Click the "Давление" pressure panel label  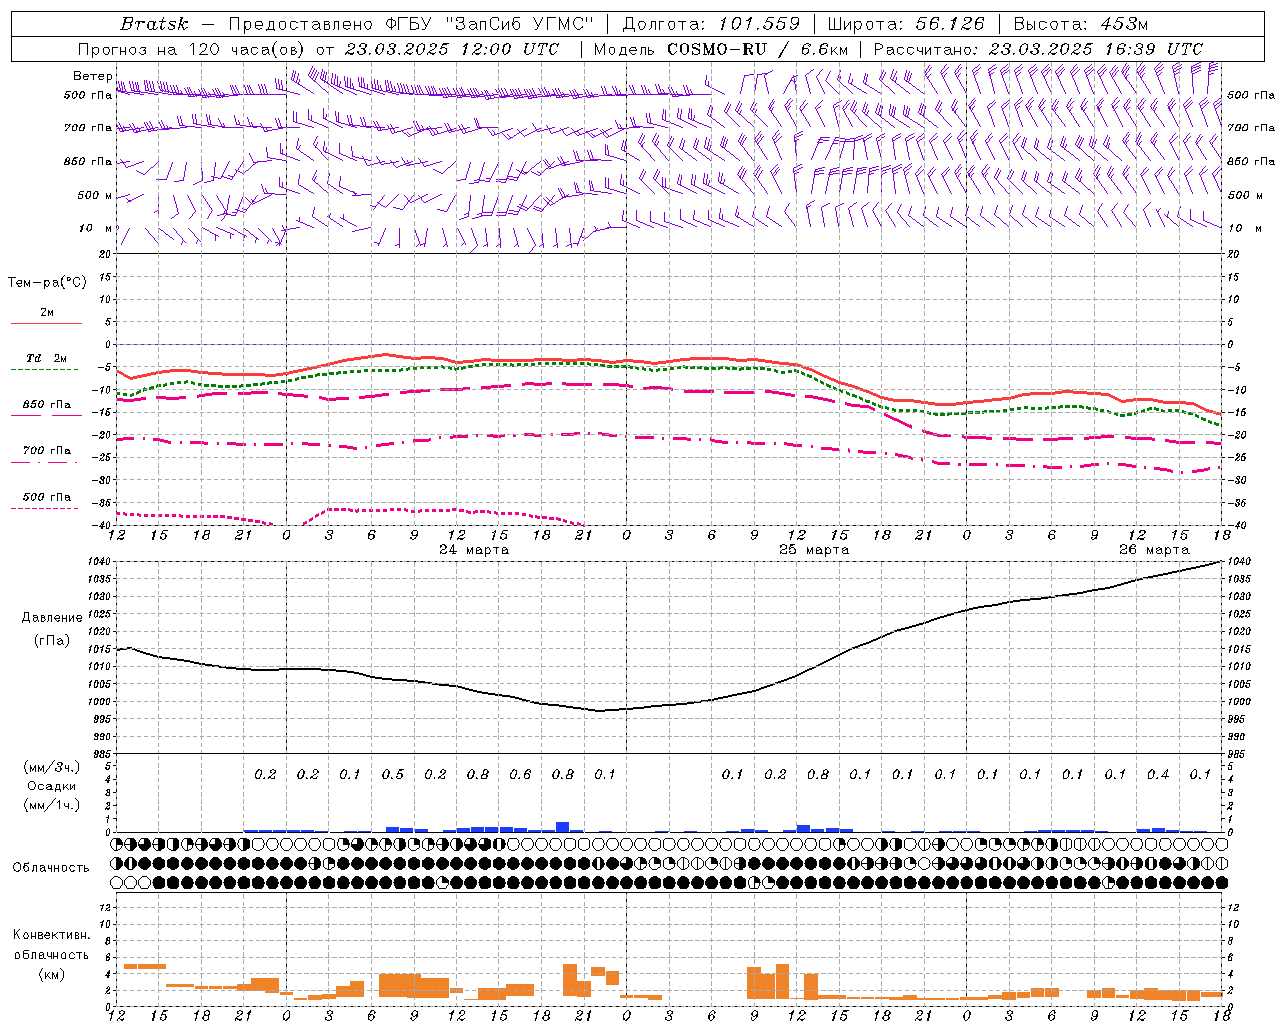pyautogui.click(x=52, y=618)
